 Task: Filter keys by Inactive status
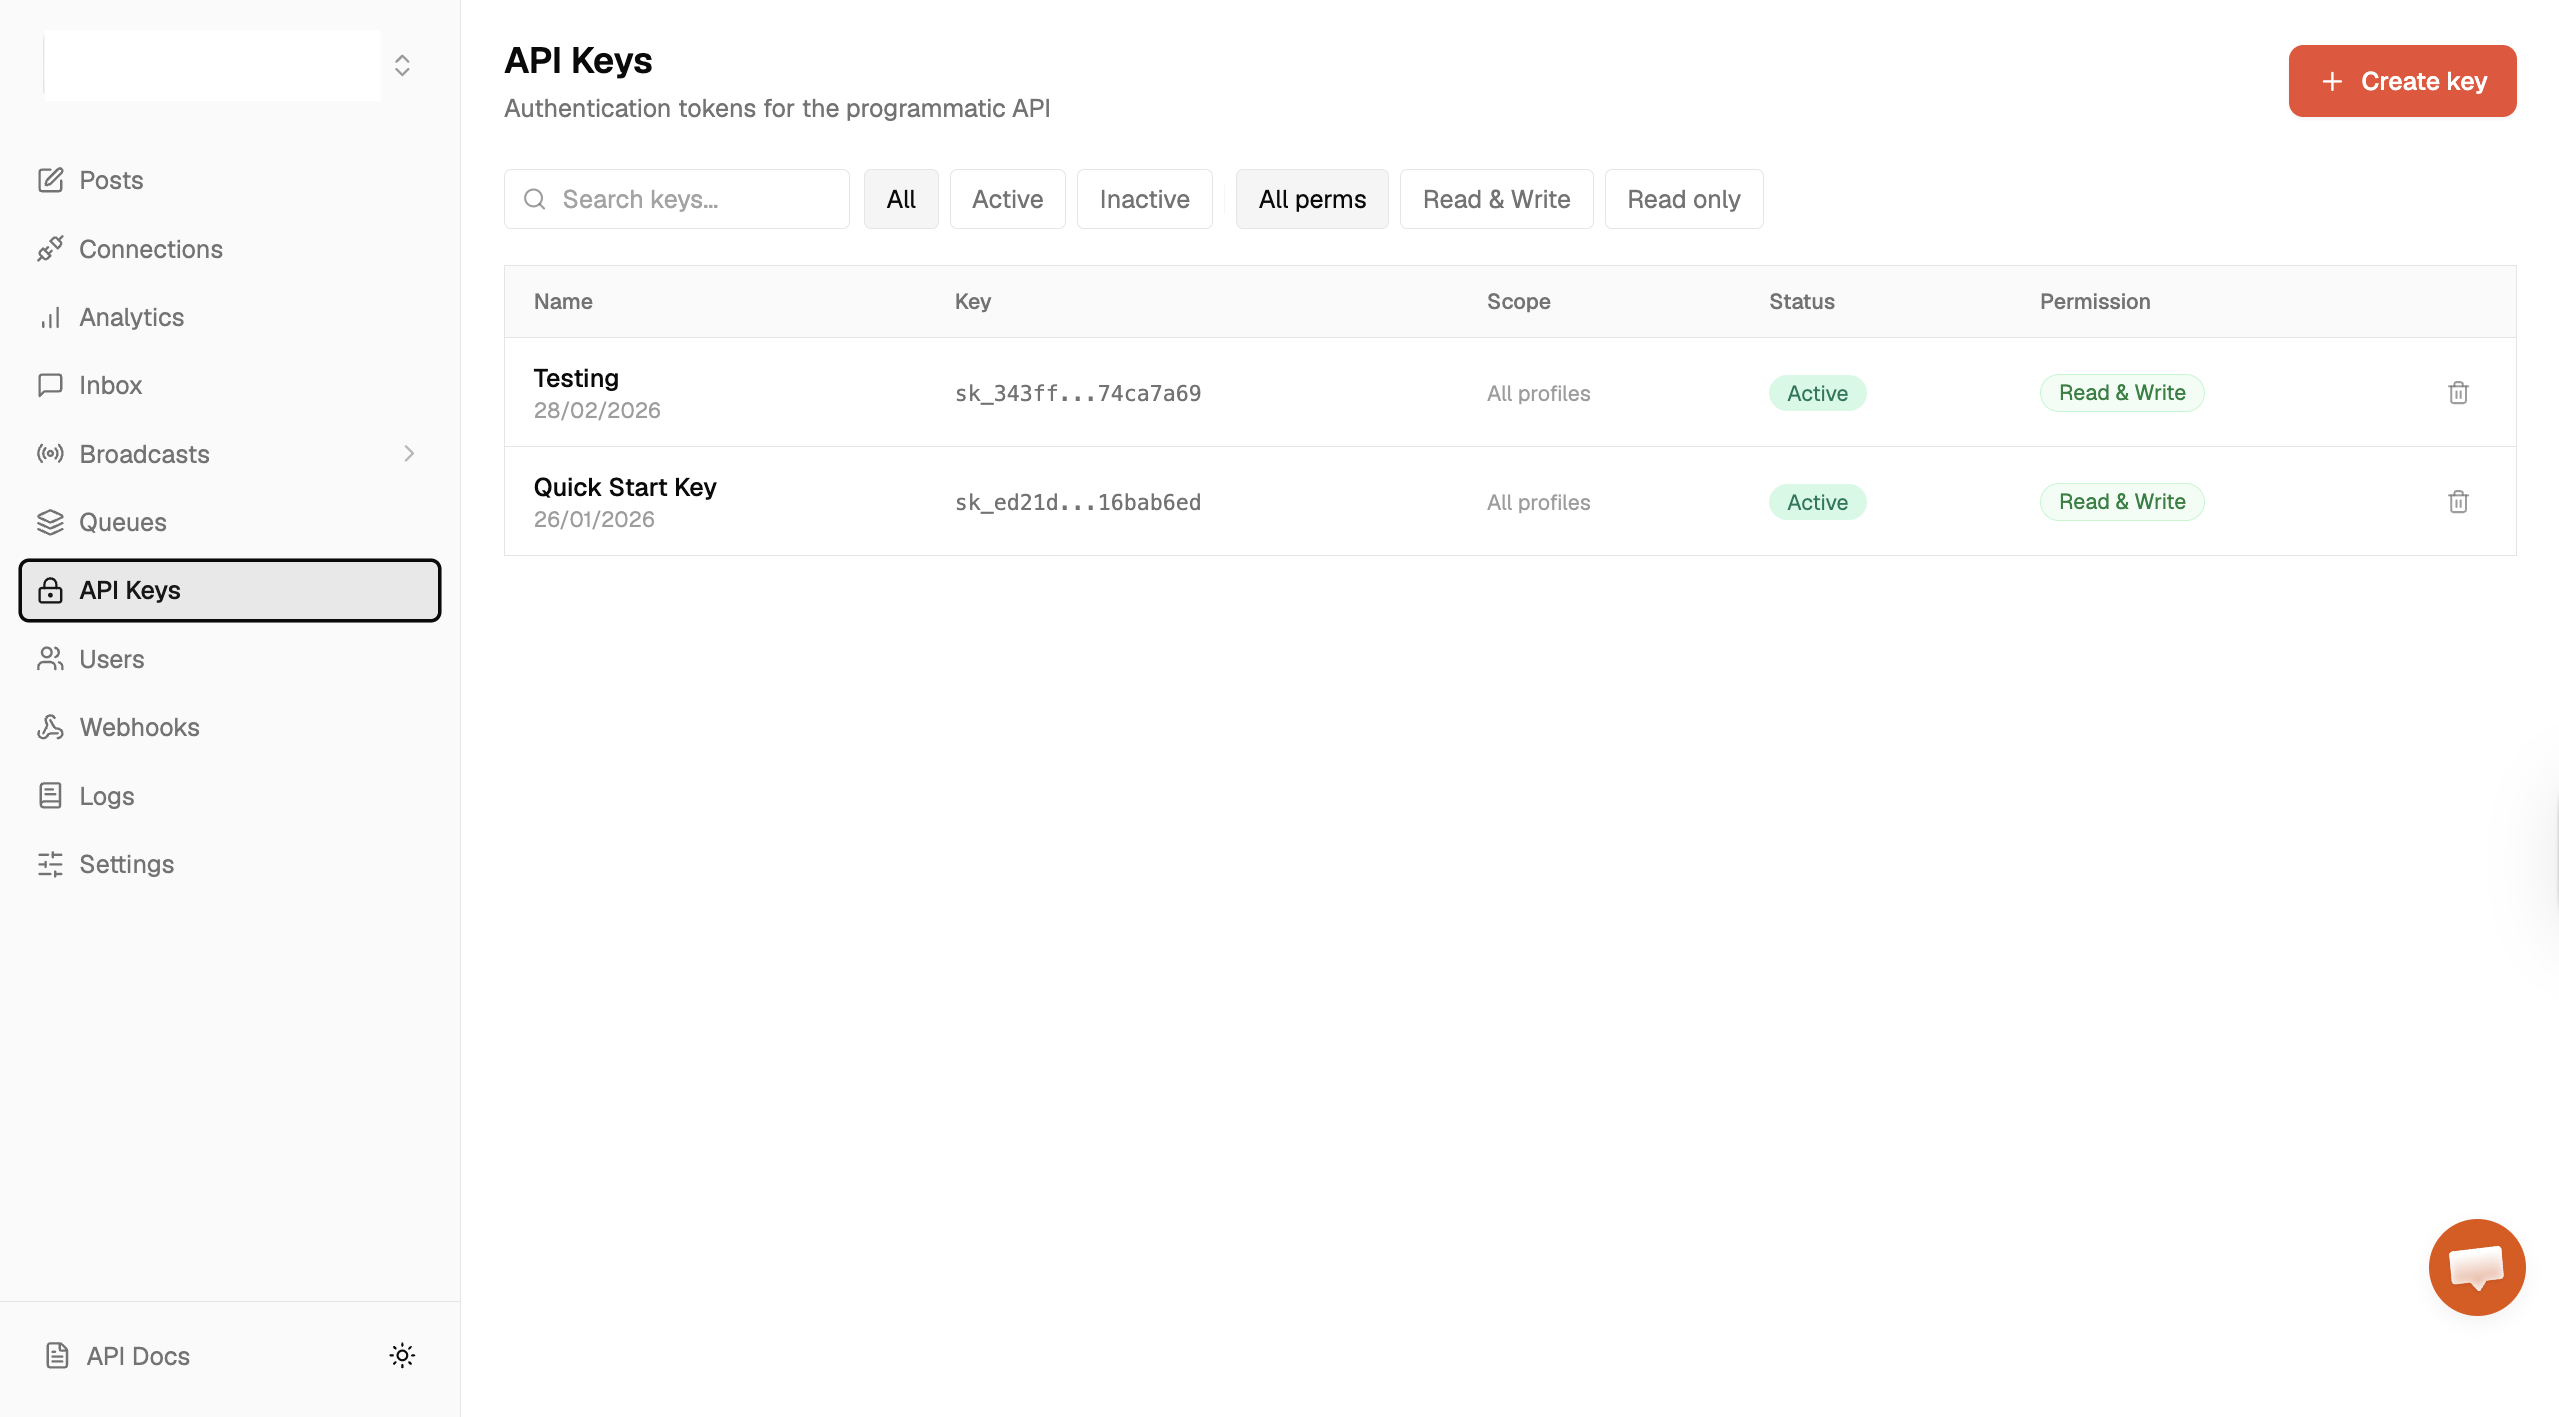coord(1144,199)
